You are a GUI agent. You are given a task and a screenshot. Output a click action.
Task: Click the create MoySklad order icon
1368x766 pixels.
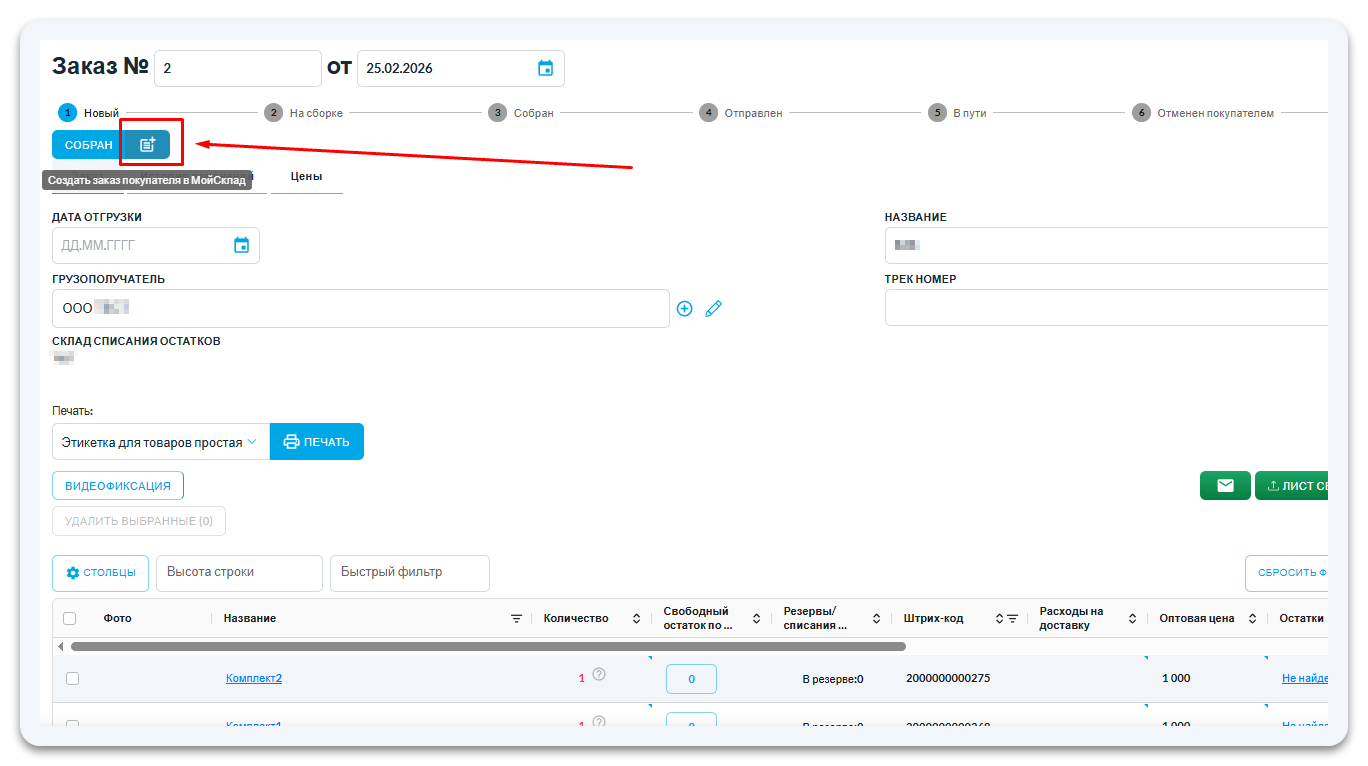(x=147, y=145)
